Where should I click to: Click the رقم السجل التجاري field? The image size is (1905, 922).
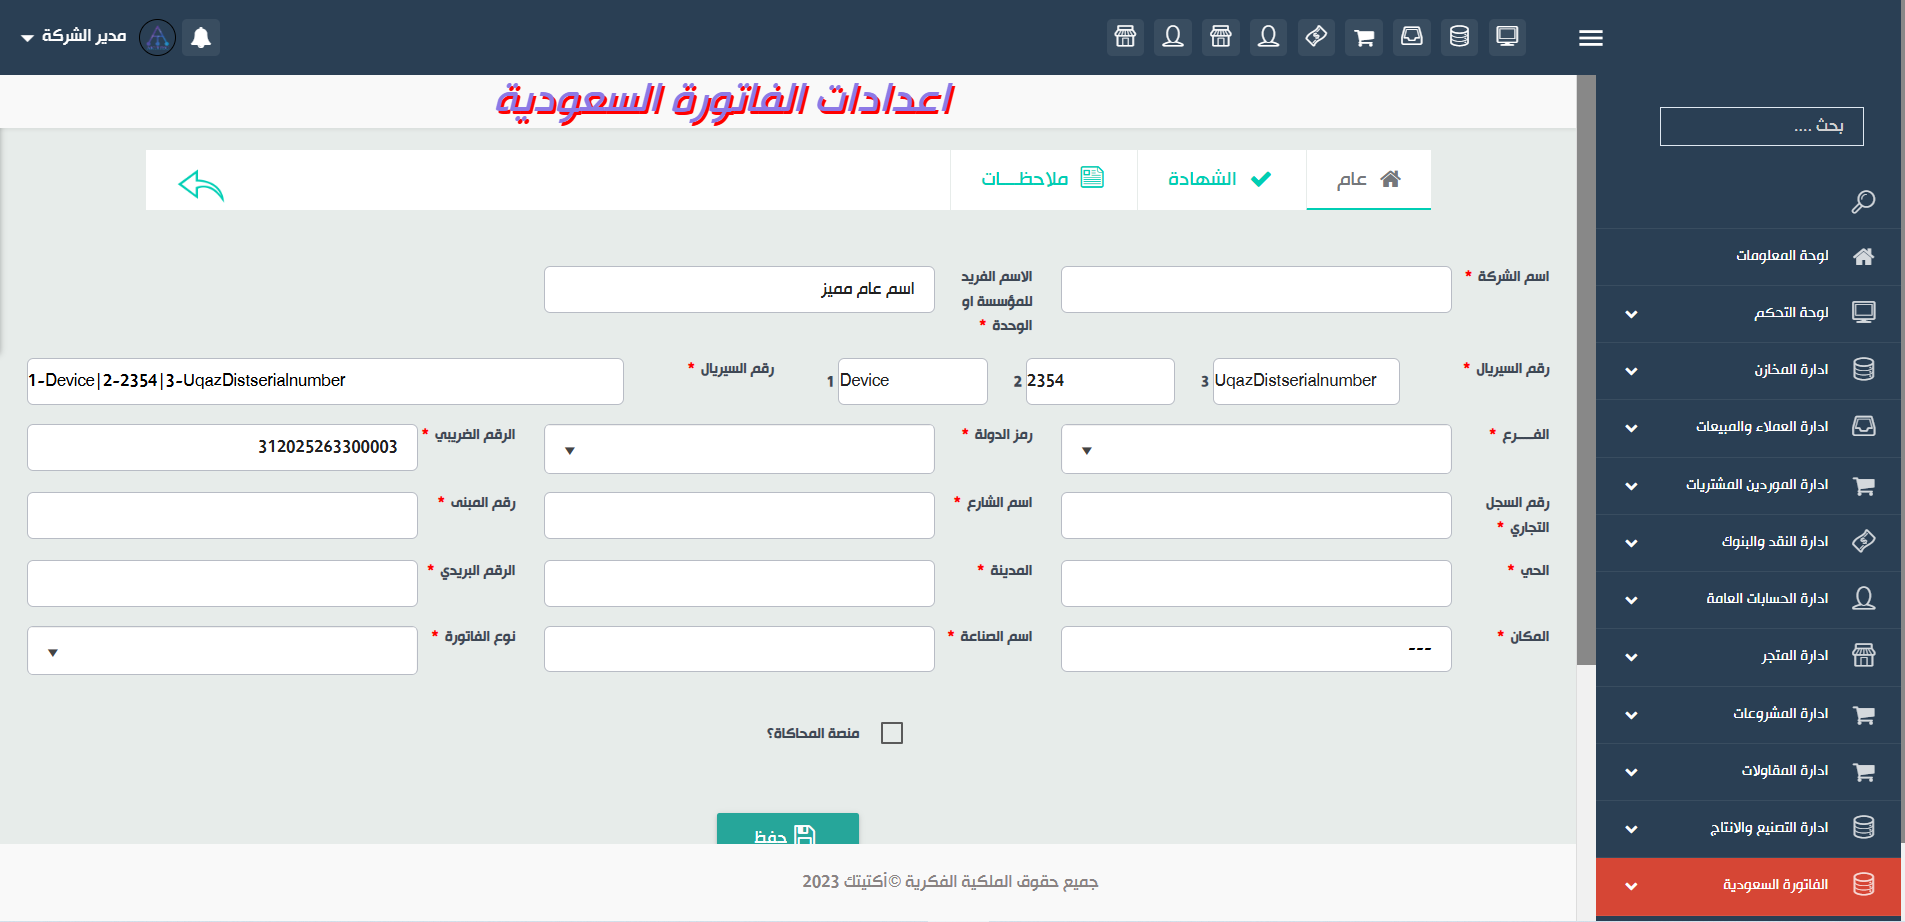(x=1256, y=515)
